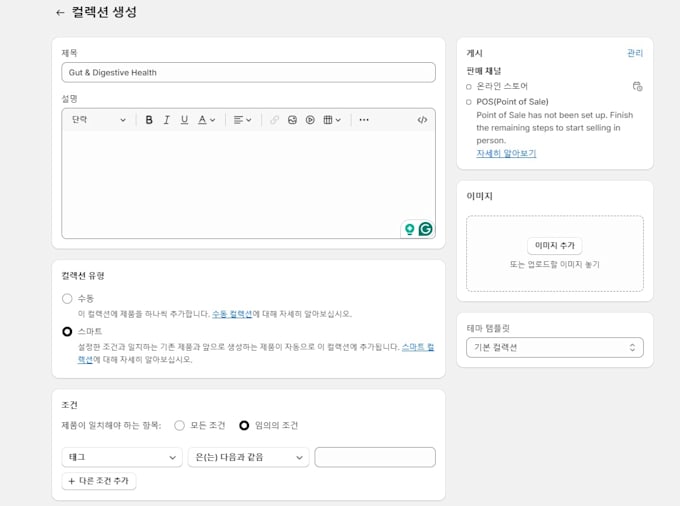Image resolution: width=680 pixels, height=506 pixels.
Task: Open the 수동 컬렉션 help link
Action: (232, 314)
